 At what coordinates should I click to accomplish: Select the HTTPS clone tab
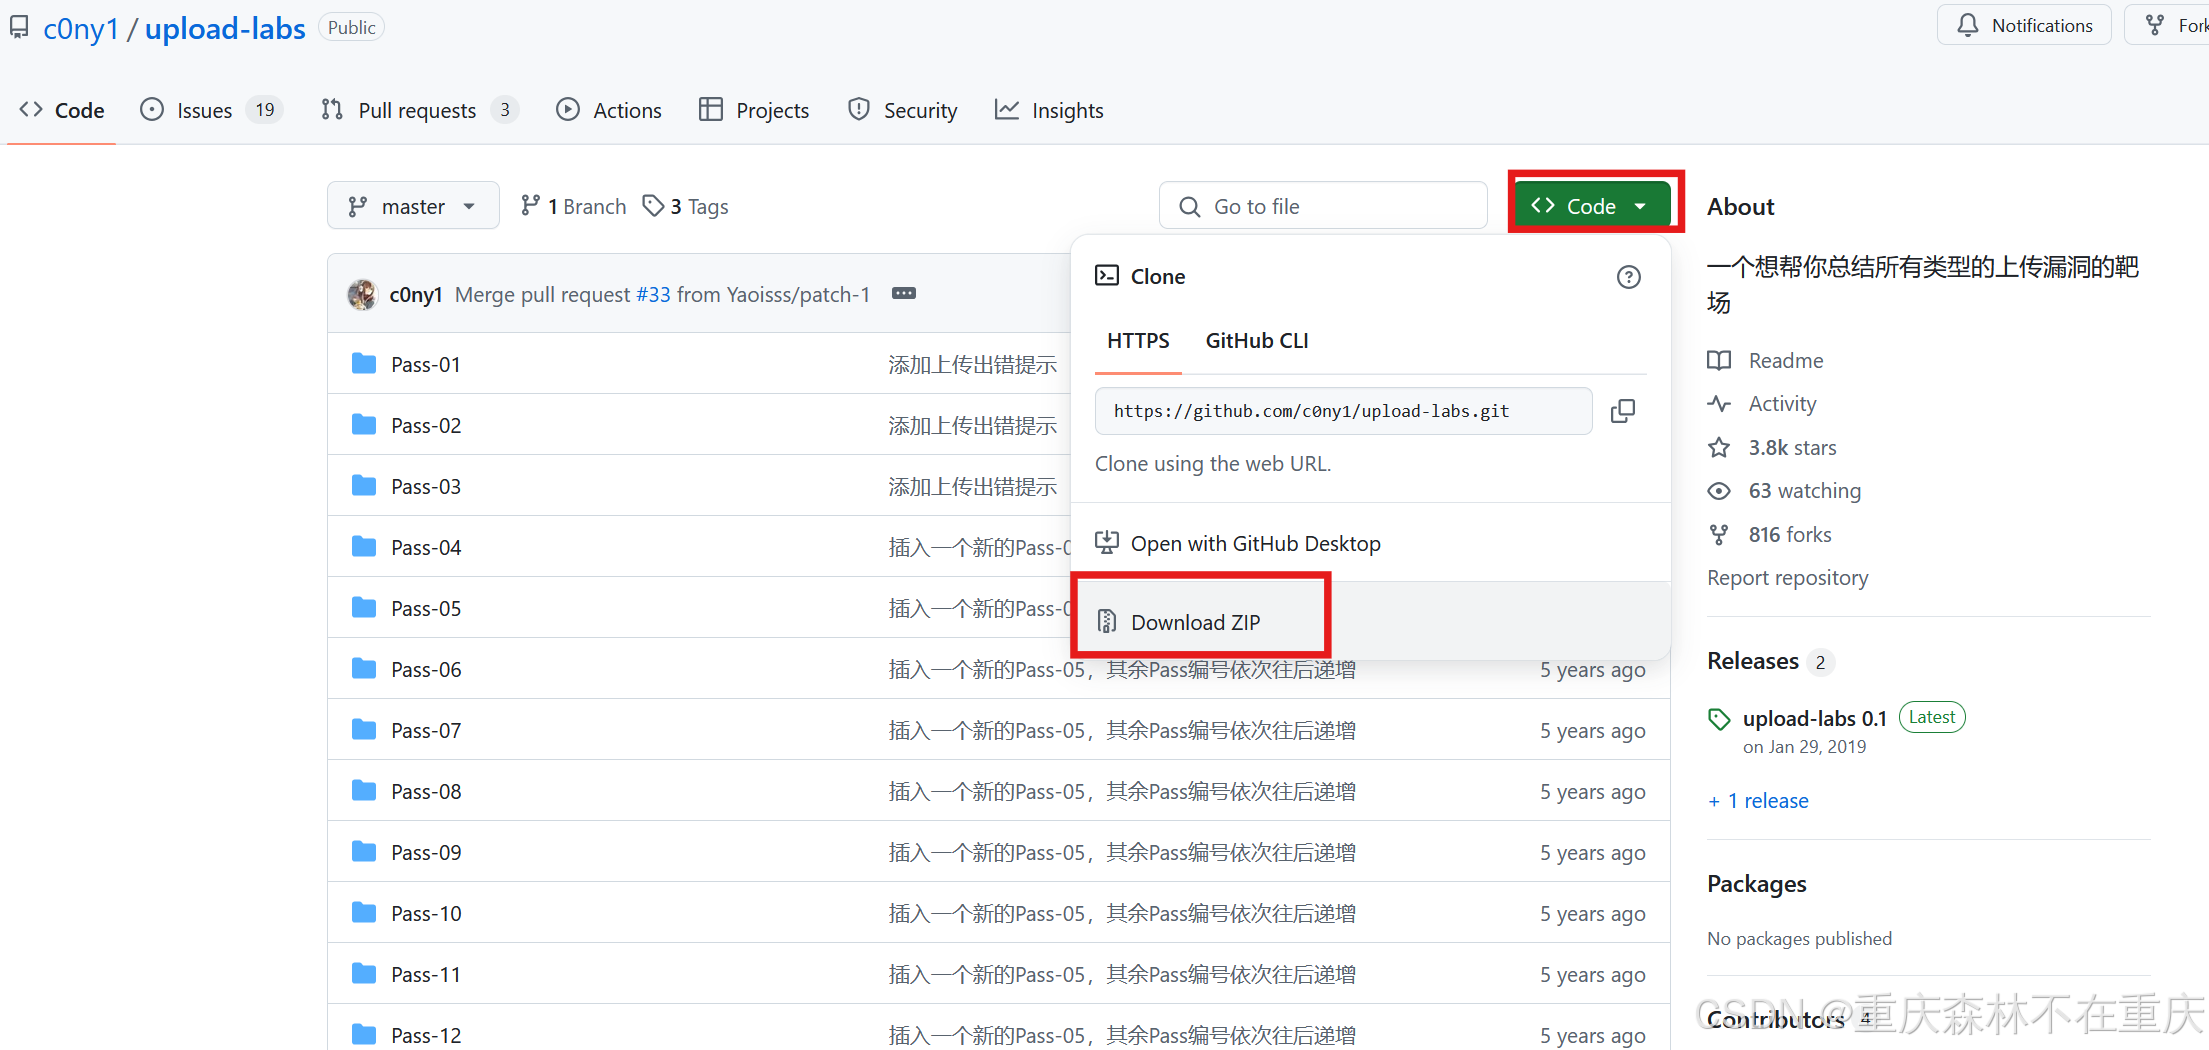(x=1138, y=341)
